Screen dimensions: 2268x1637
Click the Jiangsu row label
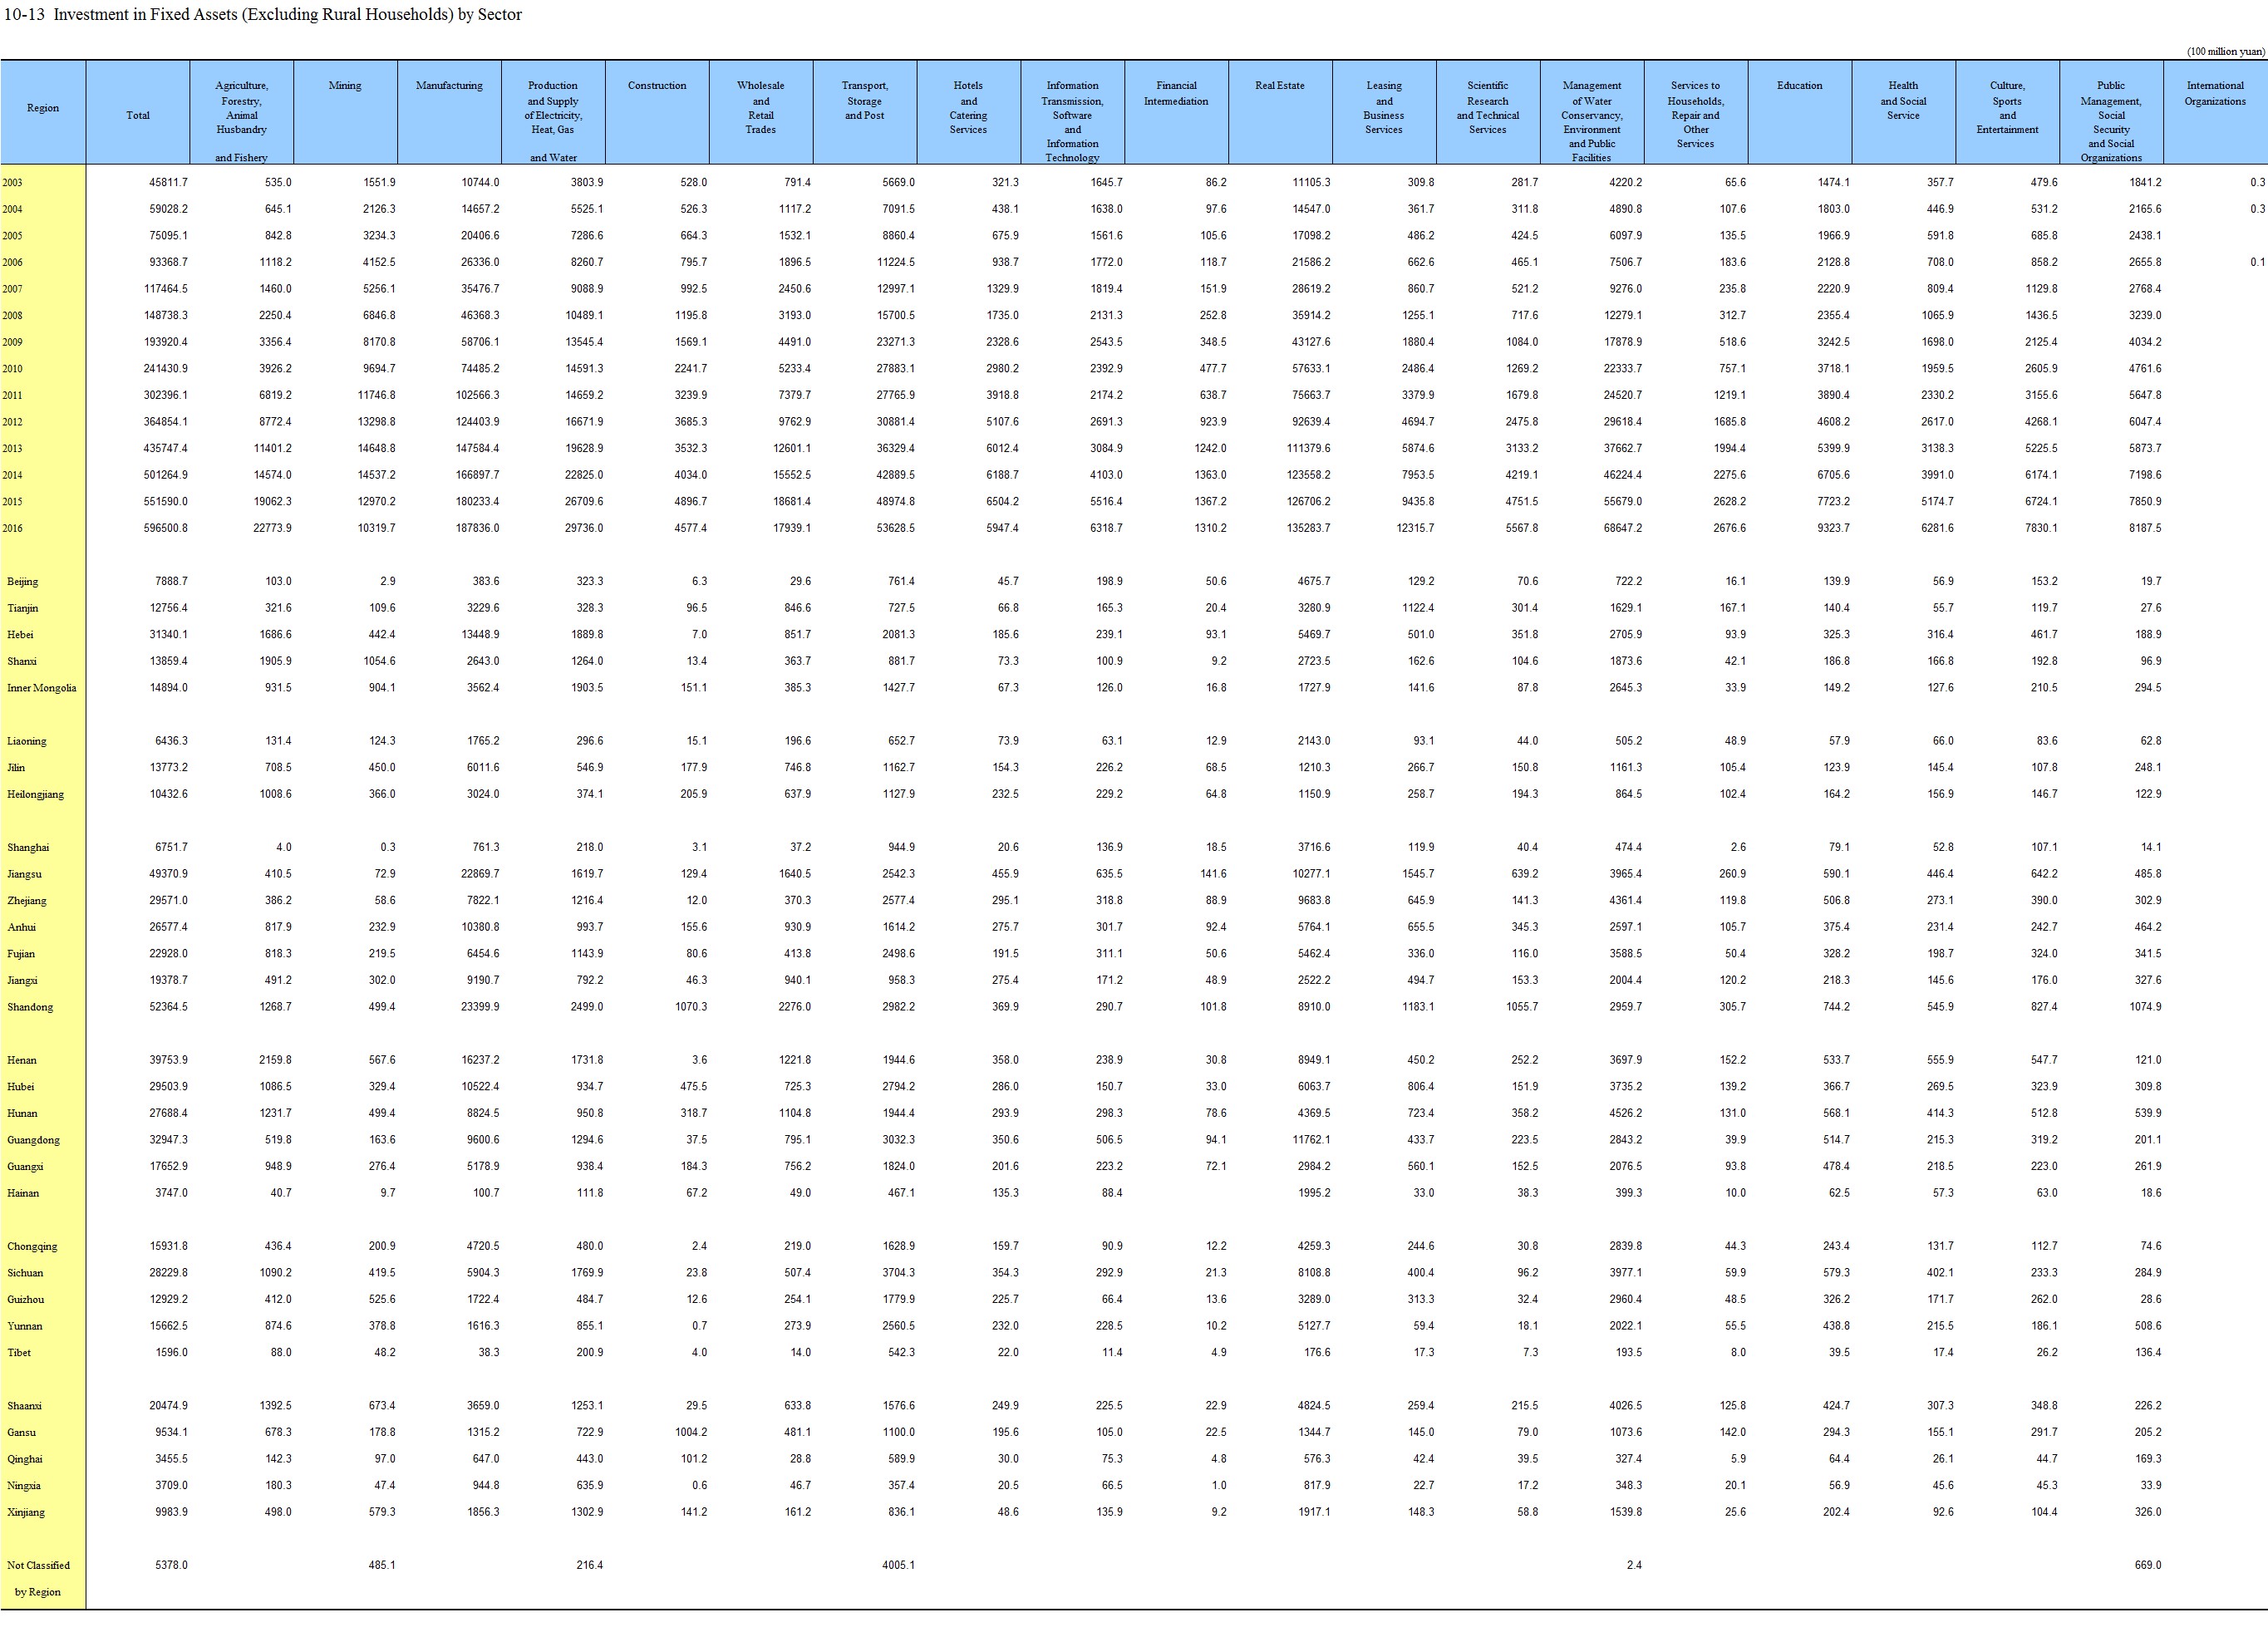[x=24, y=874]
